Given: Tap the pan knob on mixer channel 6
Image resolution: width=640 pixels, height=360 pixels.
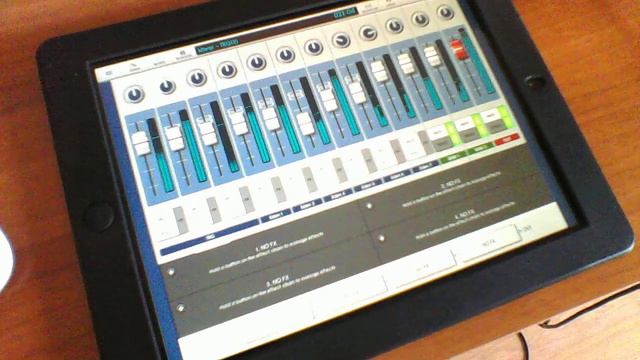Looking at the screenshot, I should tap(285, 54).
